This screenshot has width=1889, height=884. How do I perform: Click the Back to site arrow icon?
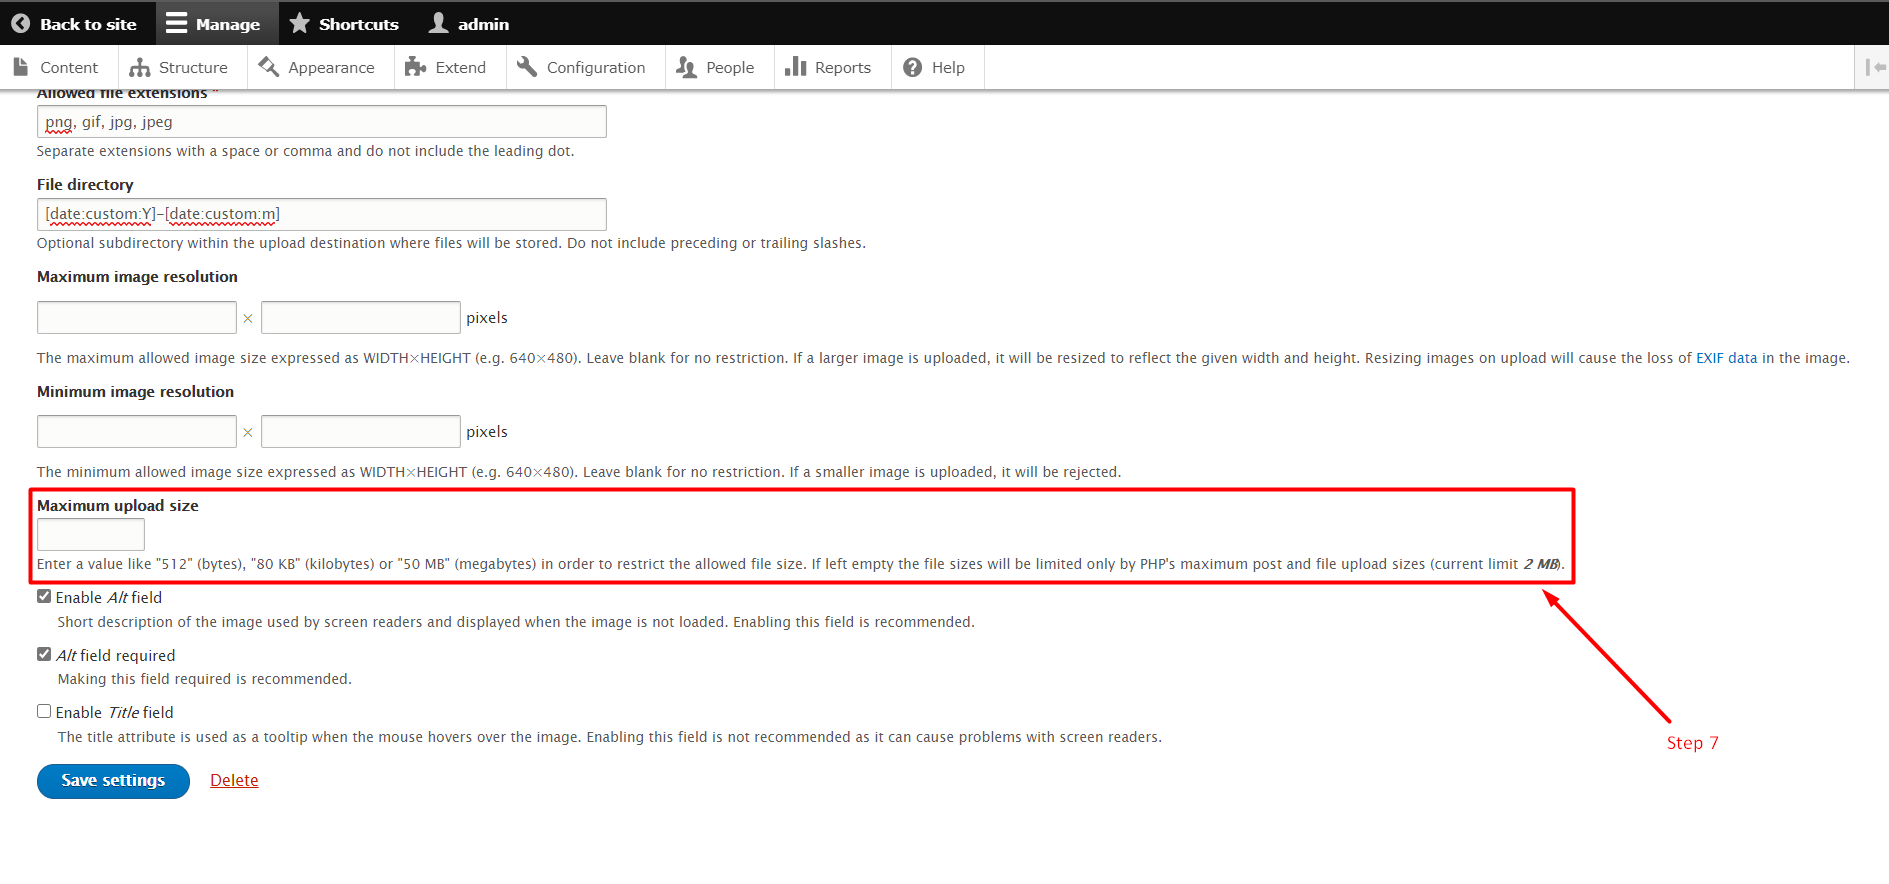tap(20, 23)
